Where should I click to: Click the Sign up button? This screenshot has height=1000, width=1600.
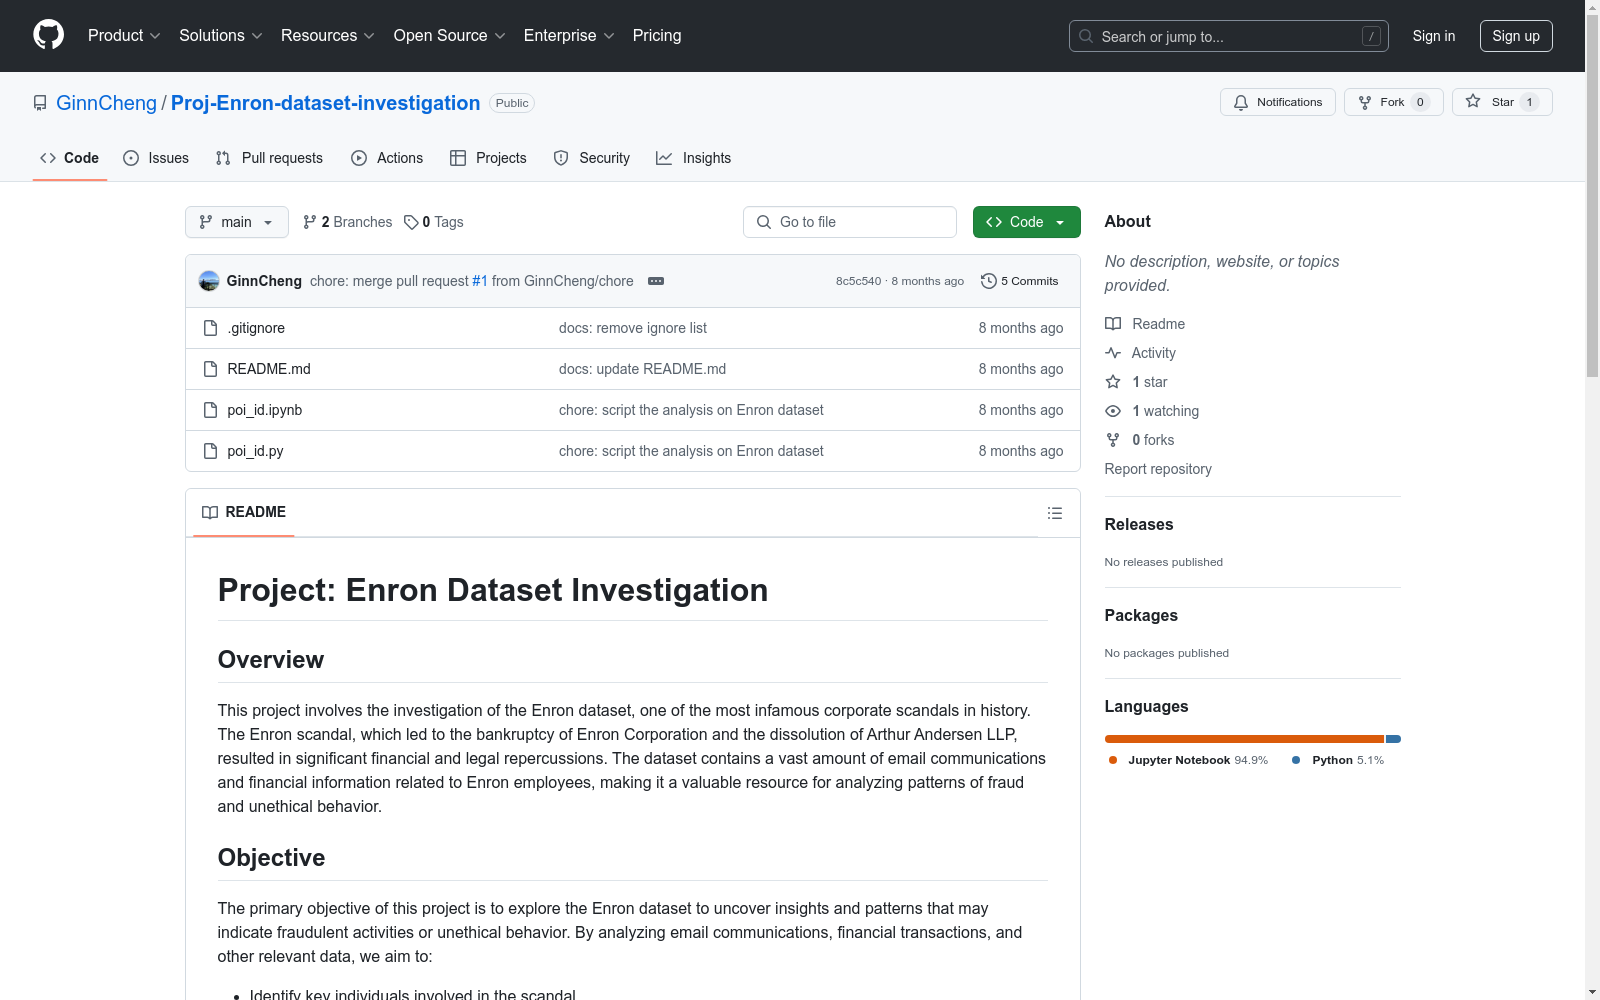[1516, 36]
